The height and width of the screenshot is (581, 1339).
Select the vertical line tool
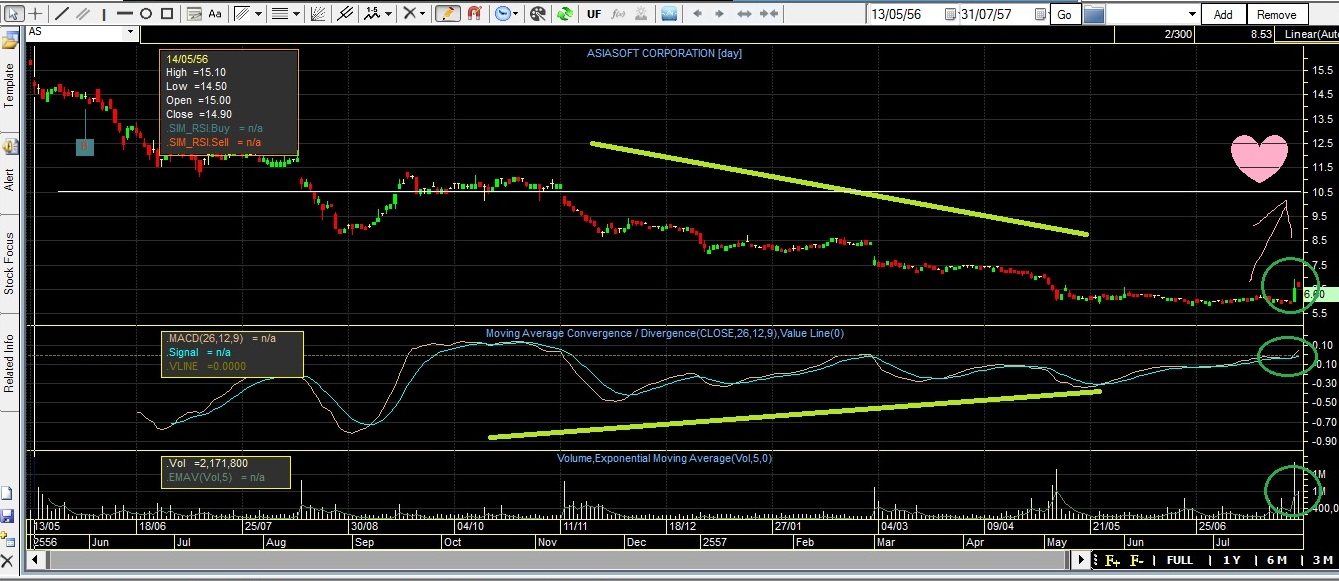click(104, 14)
